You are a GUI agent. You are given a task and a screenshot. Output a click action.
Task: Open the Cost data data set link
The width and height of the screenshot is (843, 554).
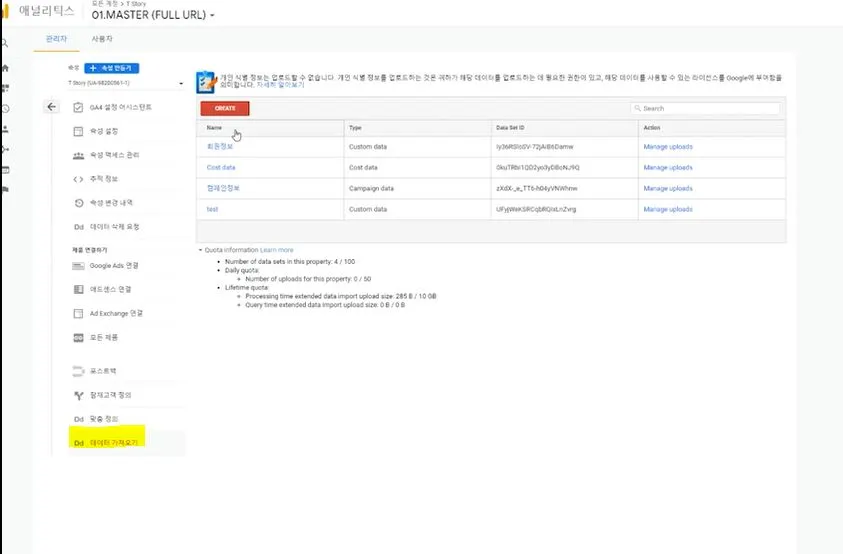(221, 167)
